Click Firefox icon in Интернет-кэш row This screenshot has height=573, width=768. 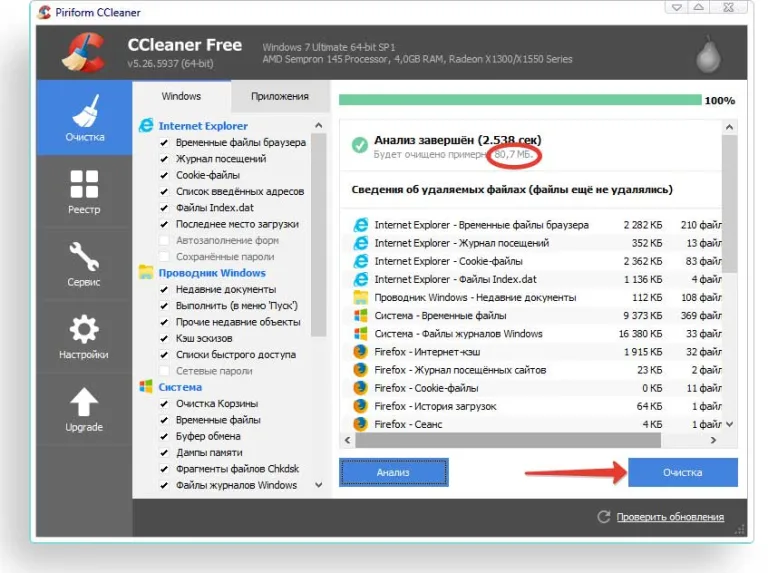point(360,352)
